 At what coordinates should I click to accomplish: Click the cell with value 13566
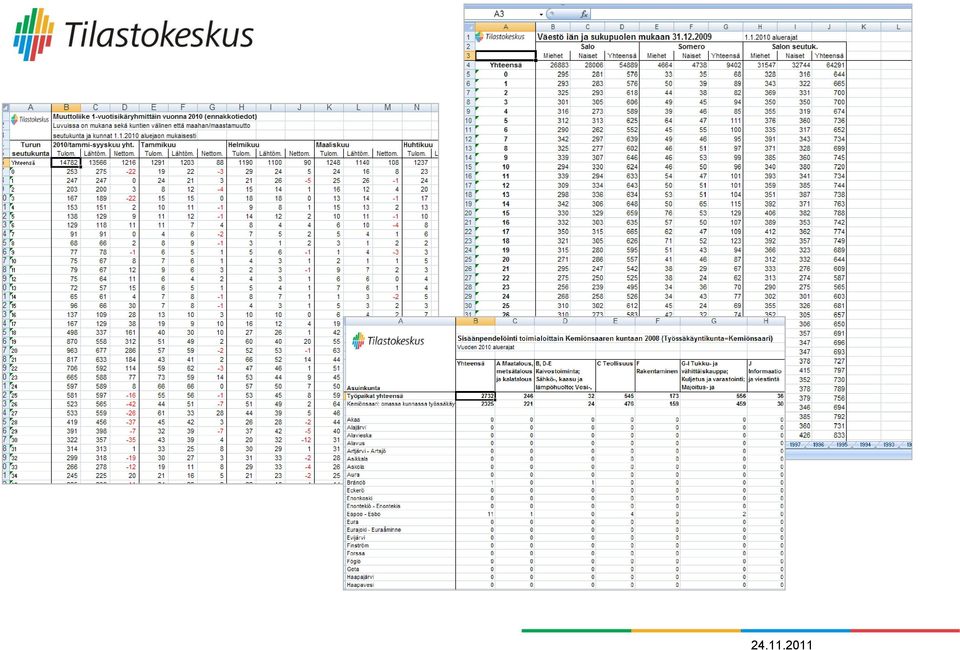pyautogui.click(x=97, y=163)
